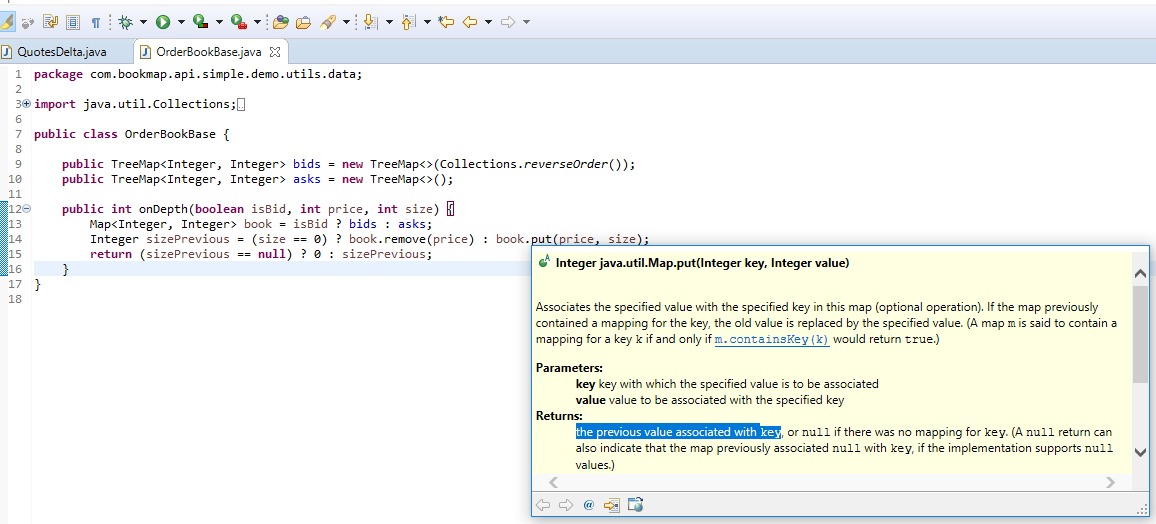The image size is (1156, 524).
Task: Open the attached Javadoc in browser
Action: pos(634,505)
